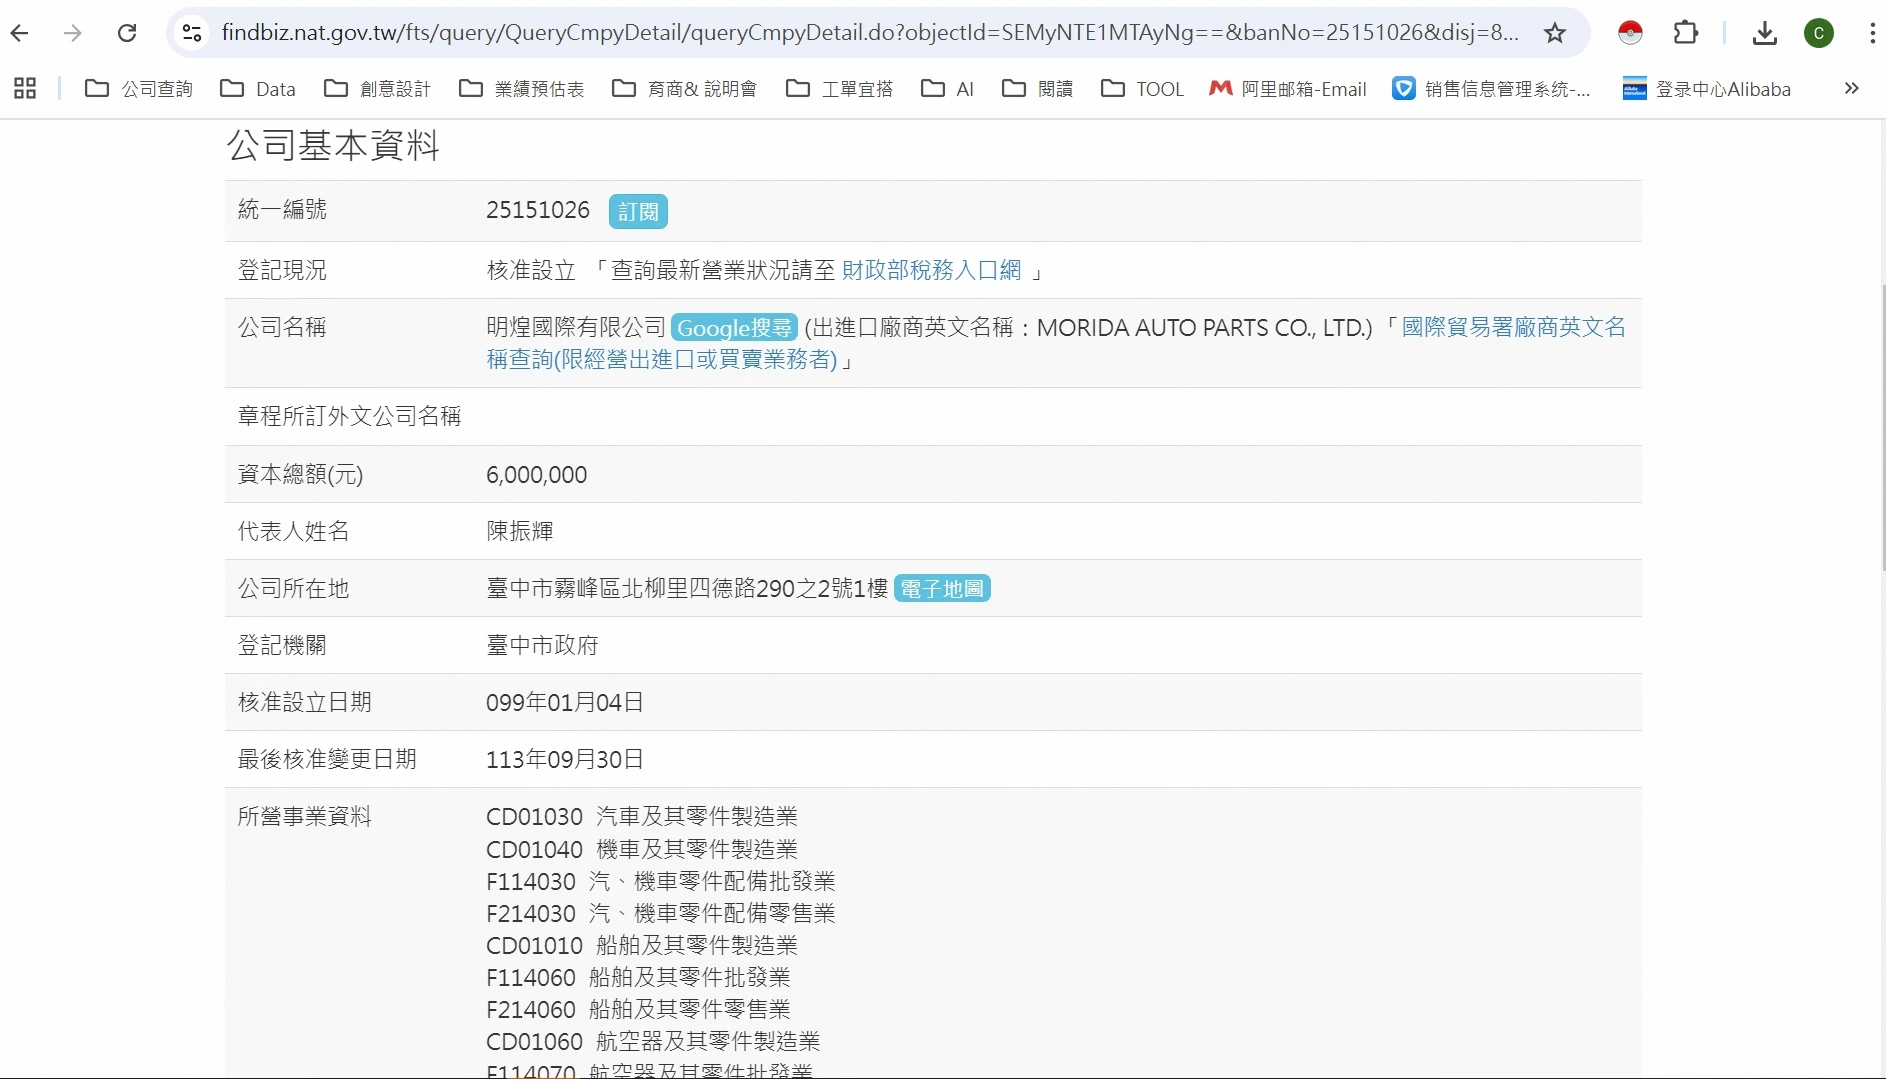
Task: Bookmark this page with the star icon
Action: pyautogui.click(x=1554, y=33)
